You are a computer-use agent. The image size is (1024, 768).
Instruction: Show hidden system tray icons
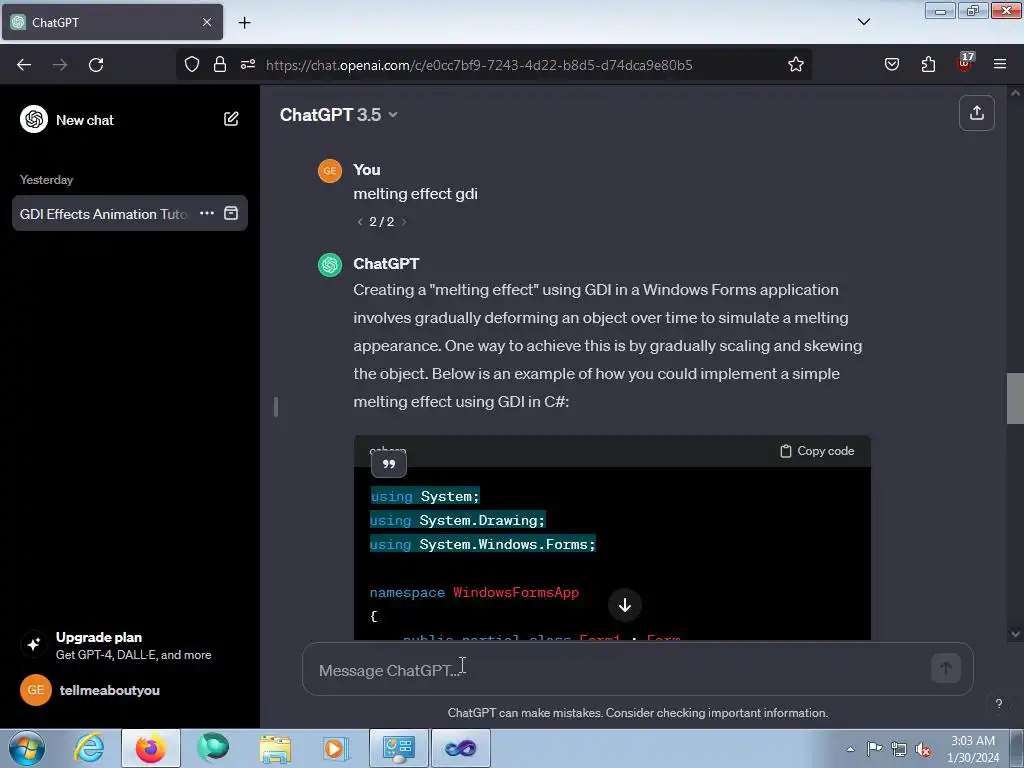pos(850,749)
